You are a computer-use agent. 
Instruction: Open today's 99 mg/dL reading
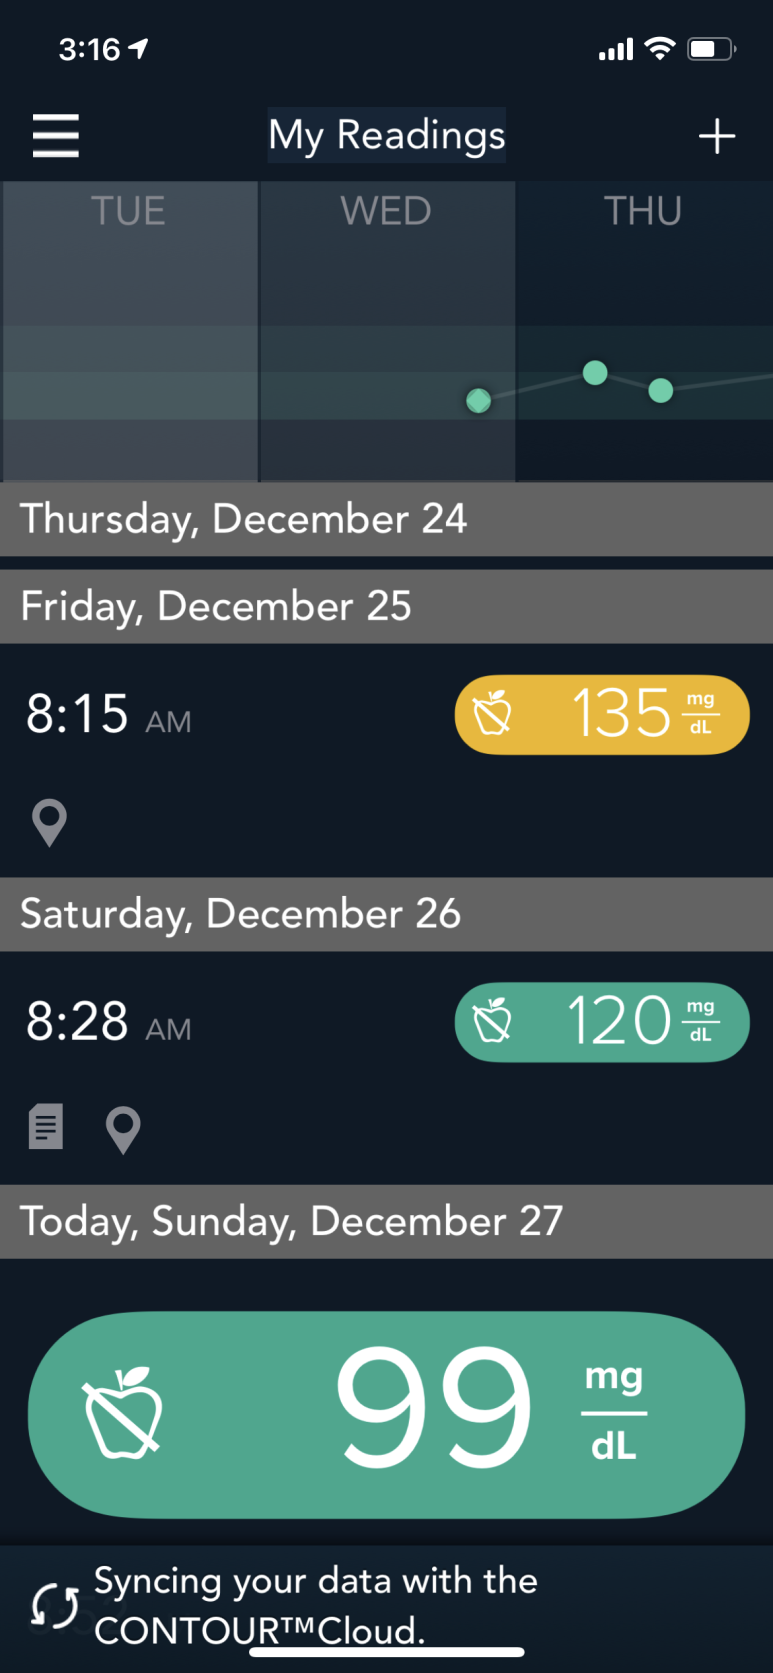click(386, 1414)
